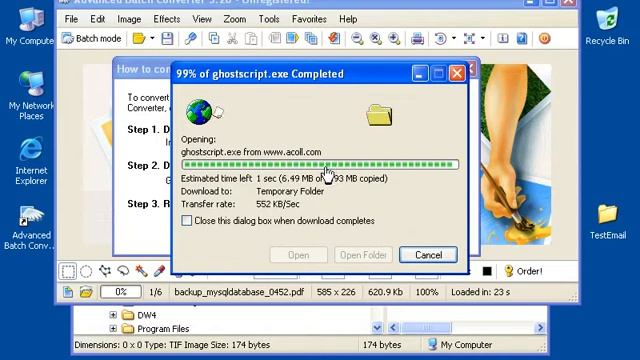Click the Order! button

(523, 271)
